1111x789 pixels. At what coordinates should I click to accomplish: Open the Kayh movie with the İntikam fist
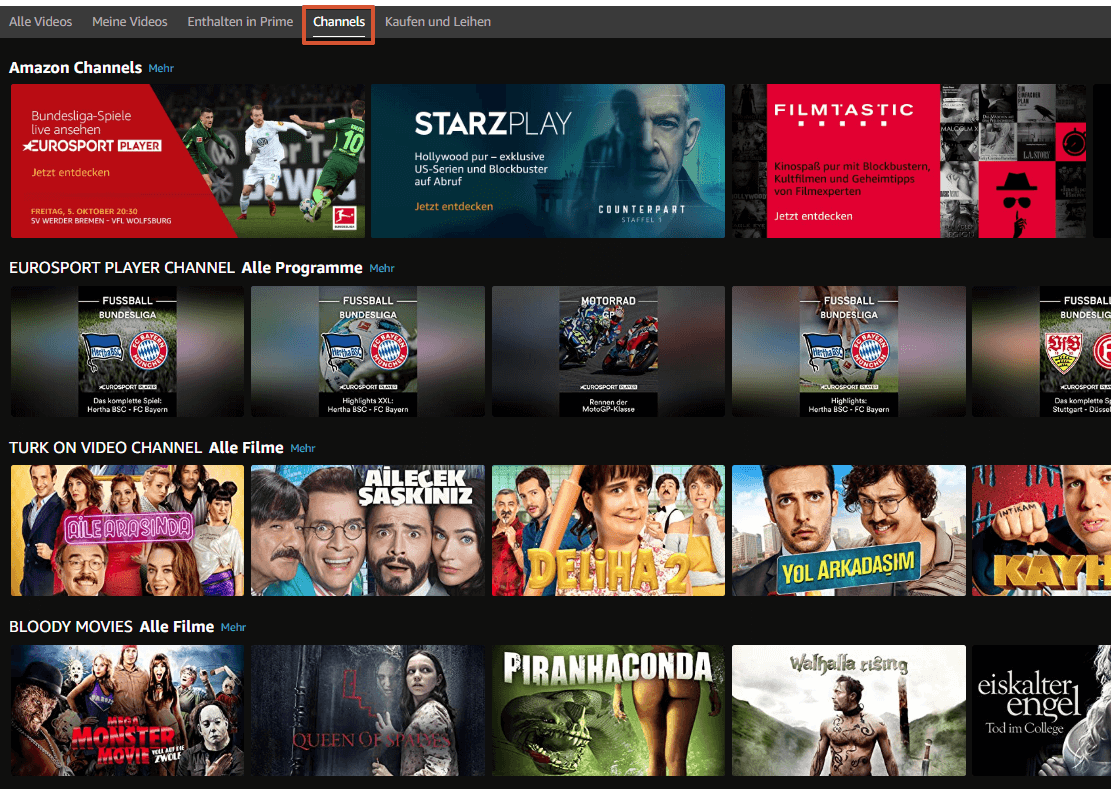(1042, 530)
